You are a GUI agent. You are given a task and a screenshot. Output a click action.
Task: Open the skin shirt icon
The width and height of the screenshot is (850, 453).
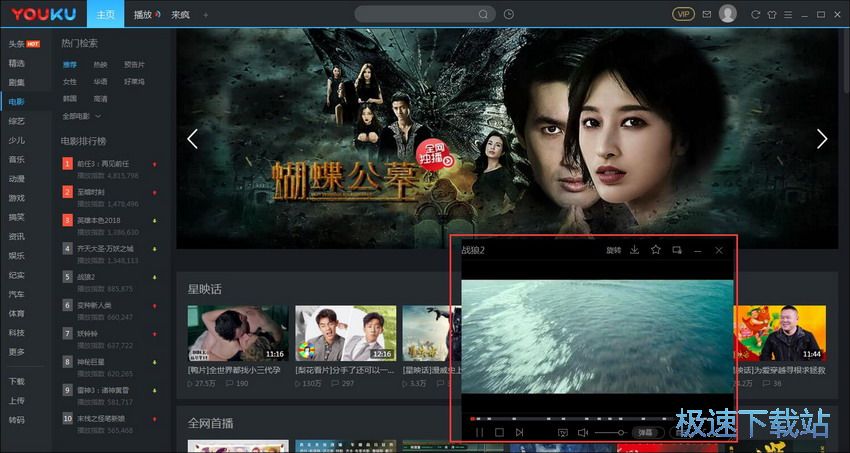coord(772,15)
